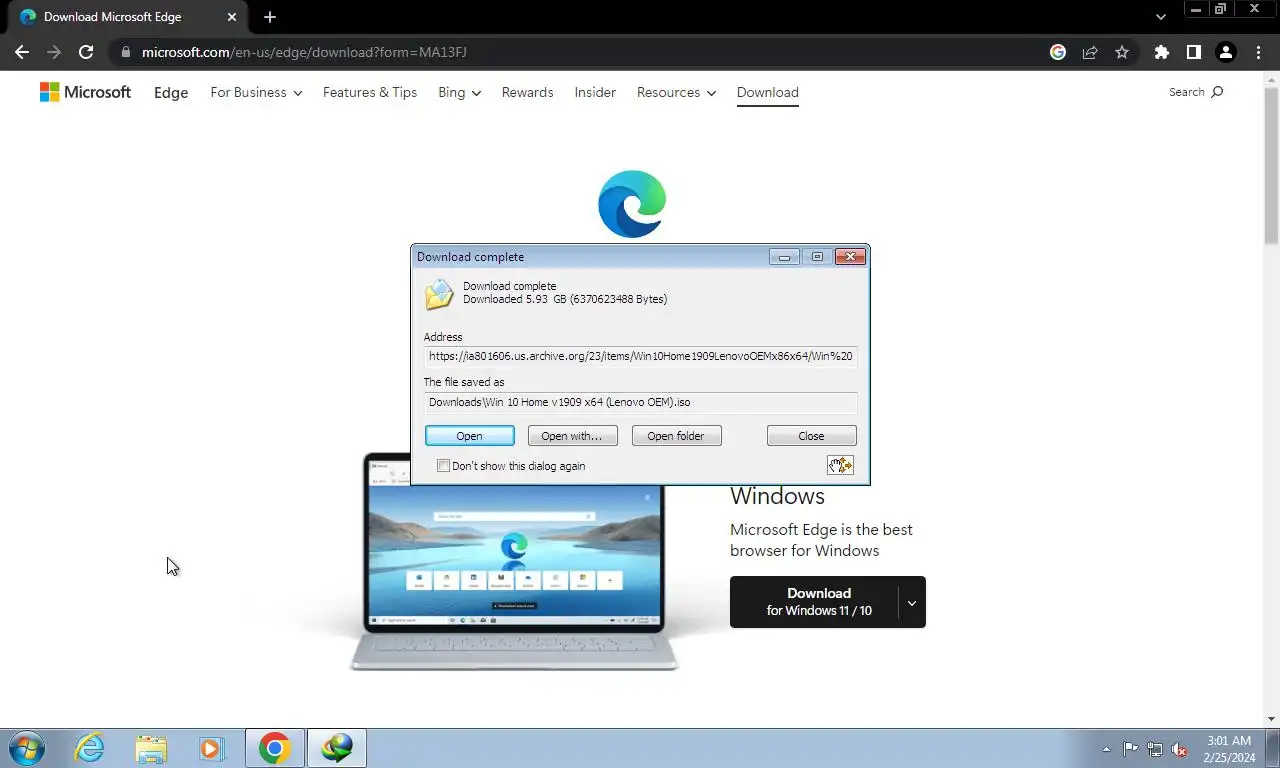1280x768 pixels.
Task: Click the IDM drag-and-drop hand icon
Action: pos(840,465)
